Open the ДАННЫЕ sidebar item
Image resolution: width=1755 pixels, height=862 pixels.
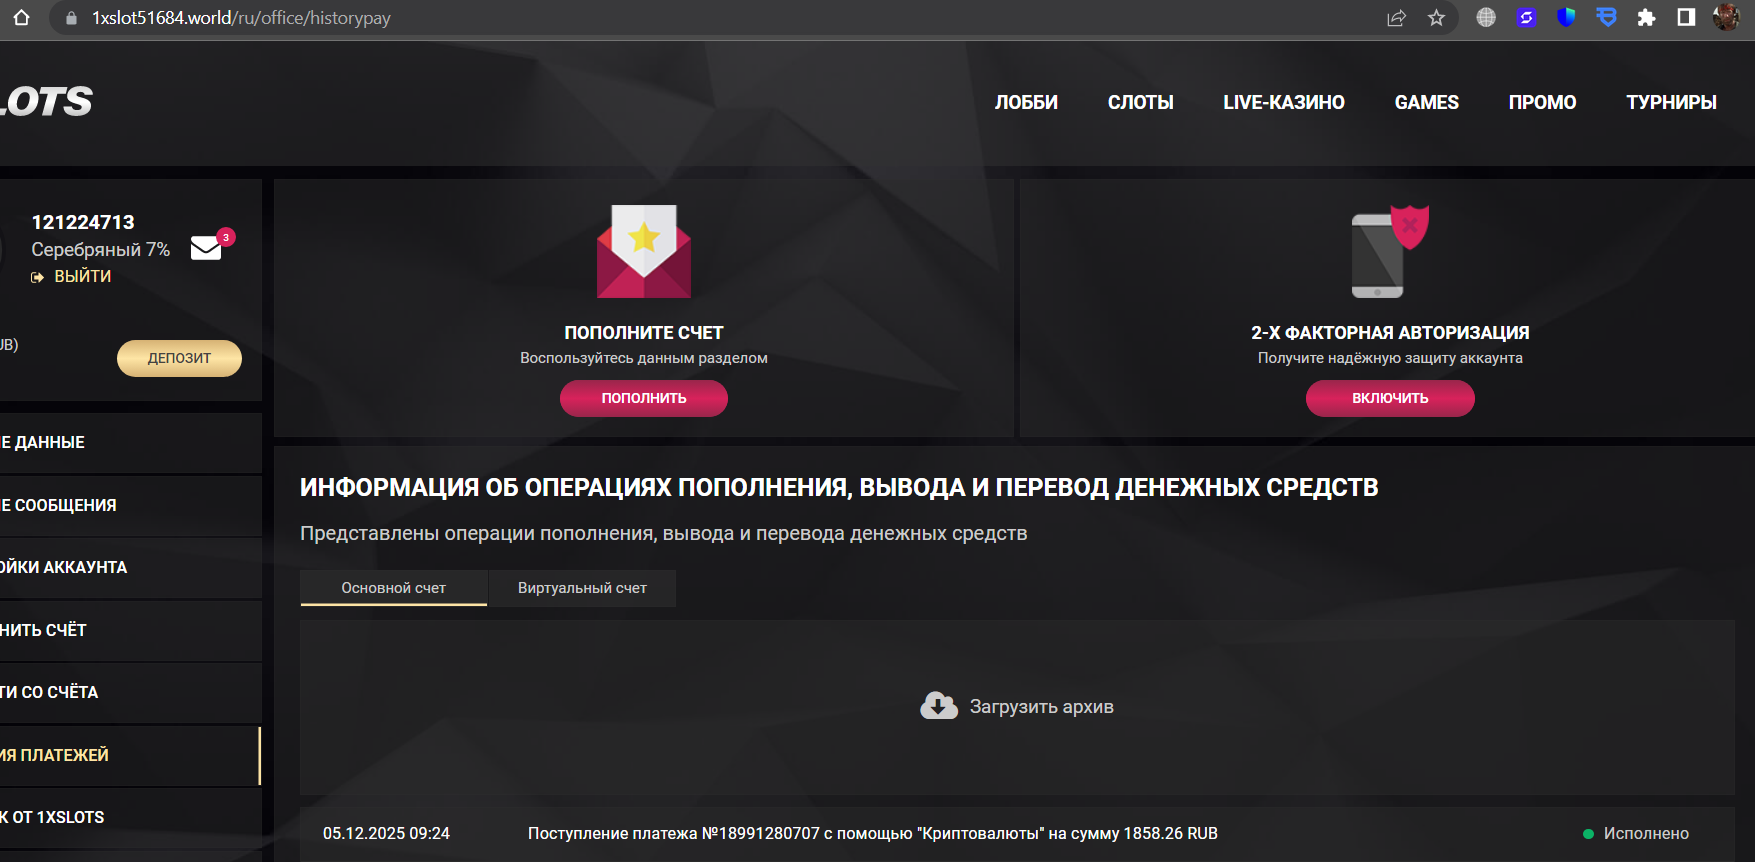(131, 442)
